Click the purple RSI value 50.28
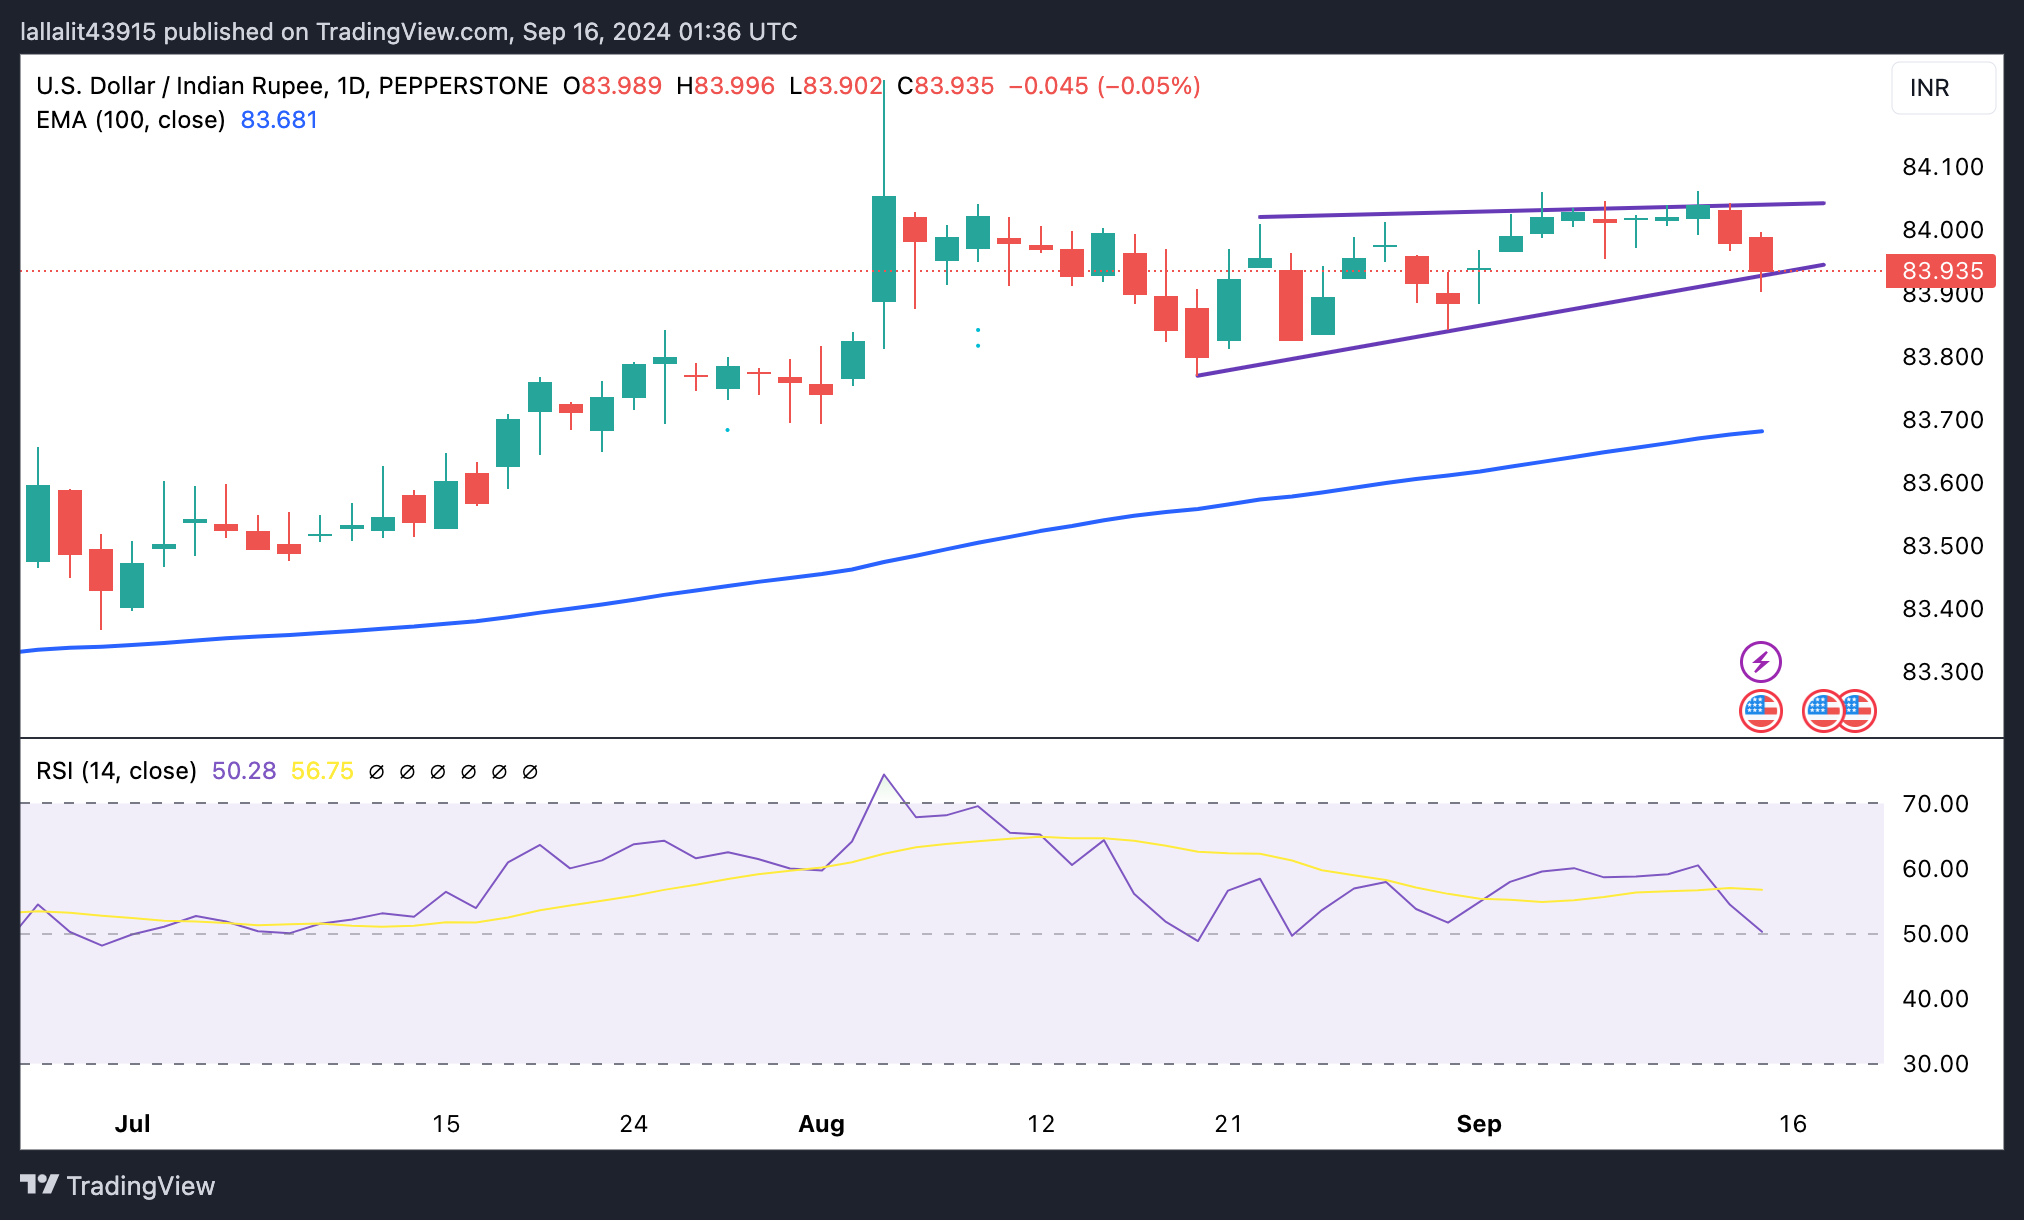The image size is (2024, 1220). point(244,771)
